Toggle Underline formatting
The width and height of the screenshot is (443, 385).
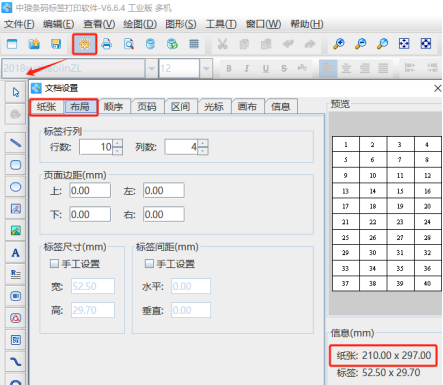click(x=266, y=68)
